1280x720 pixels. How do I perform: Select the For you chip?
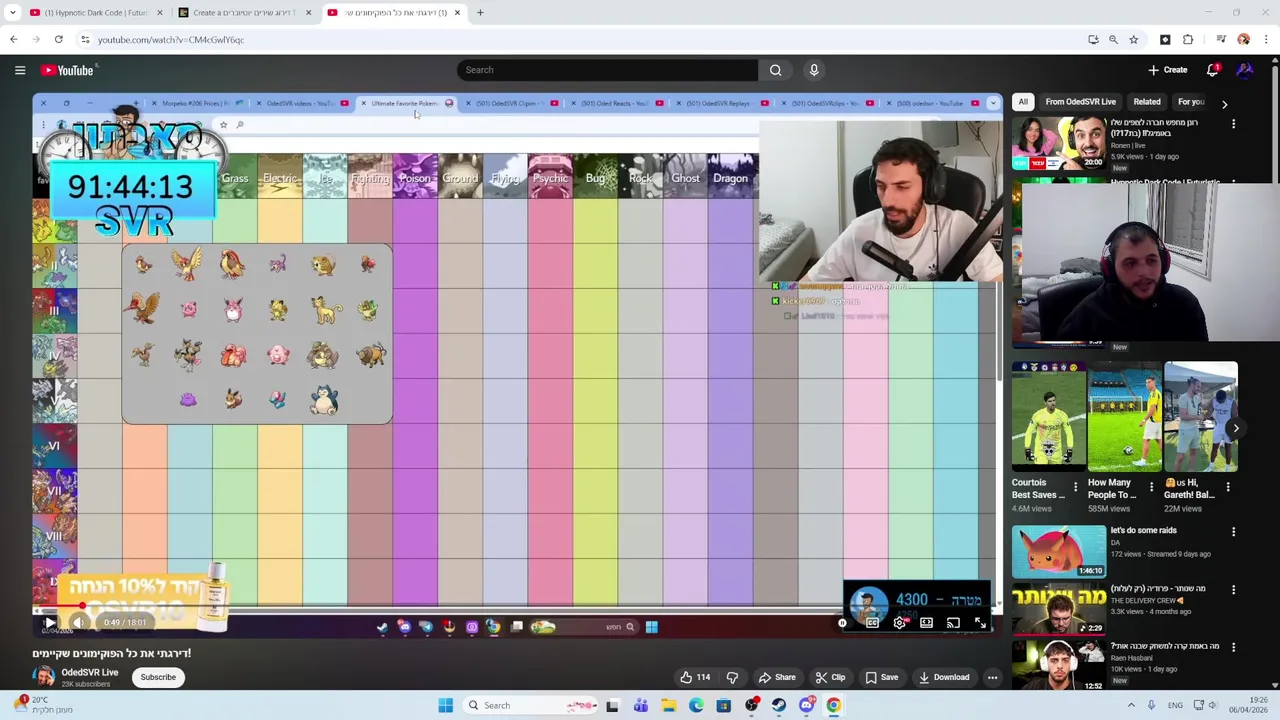(x=1190, y=102)
